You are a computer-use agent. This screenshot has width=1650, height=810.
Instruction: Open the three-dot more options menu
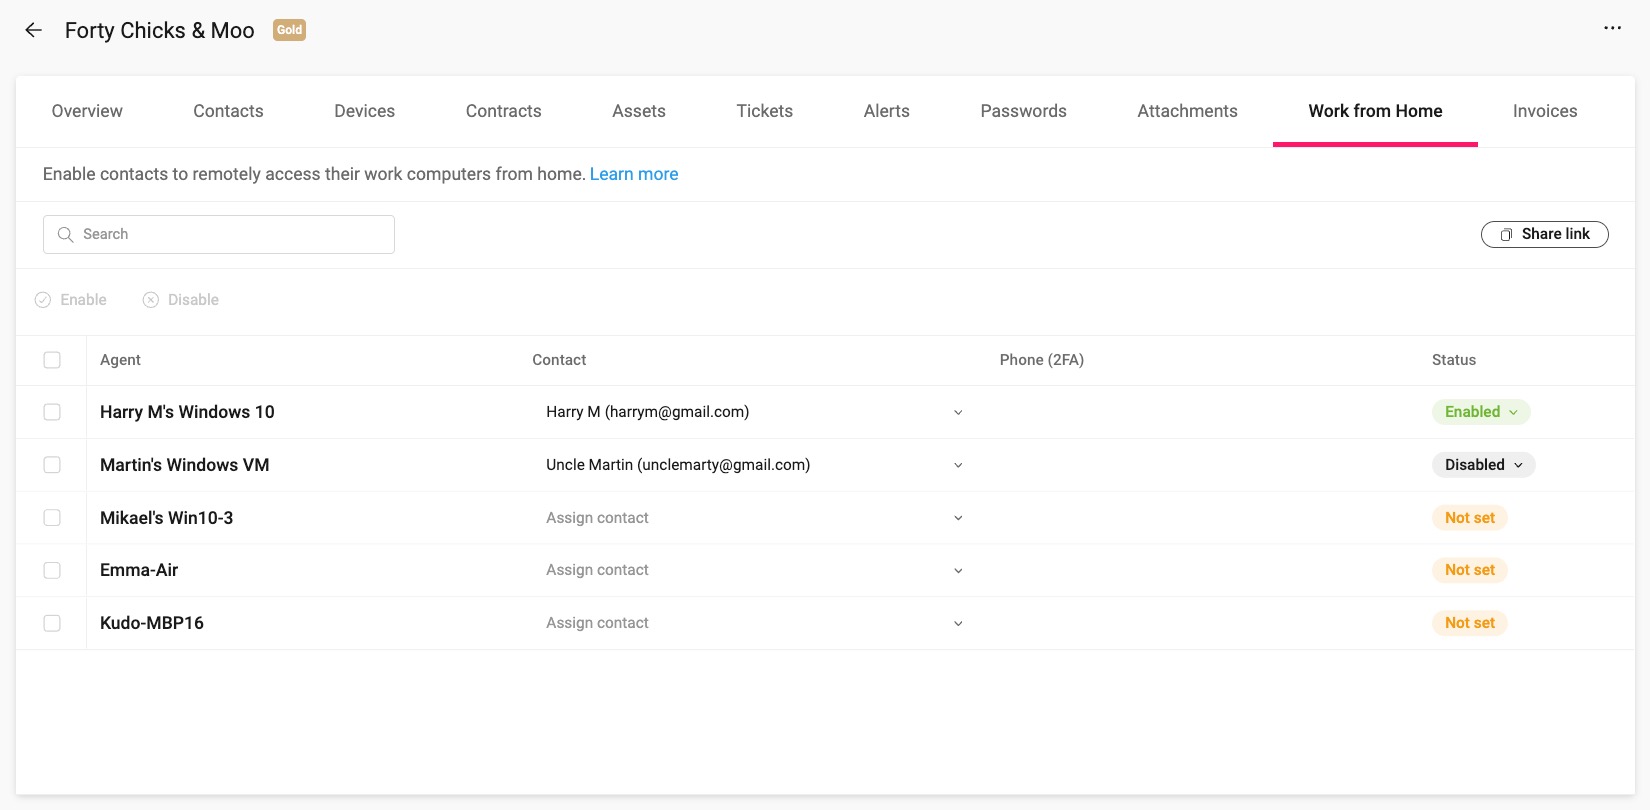(1612, 28)
